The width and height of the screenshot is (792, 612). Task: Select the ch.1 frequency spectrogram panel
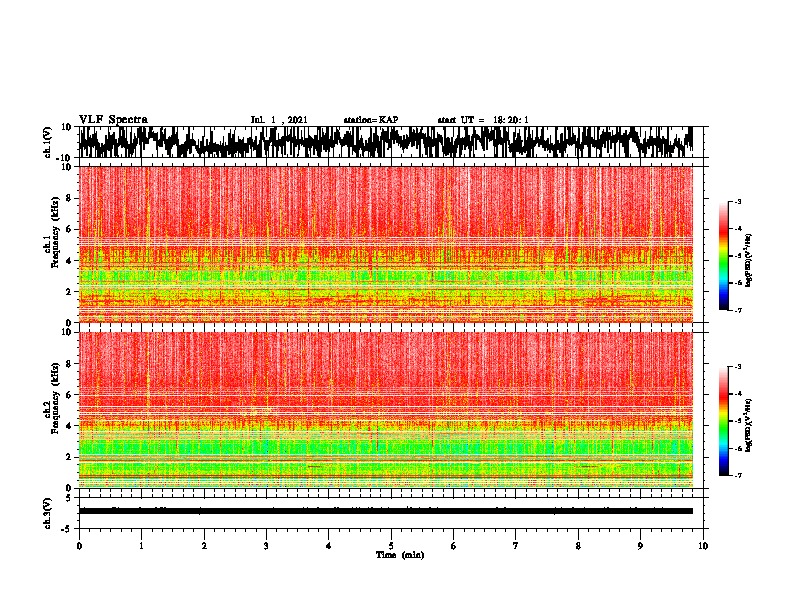pyautogui.click(x=391, y=244)
